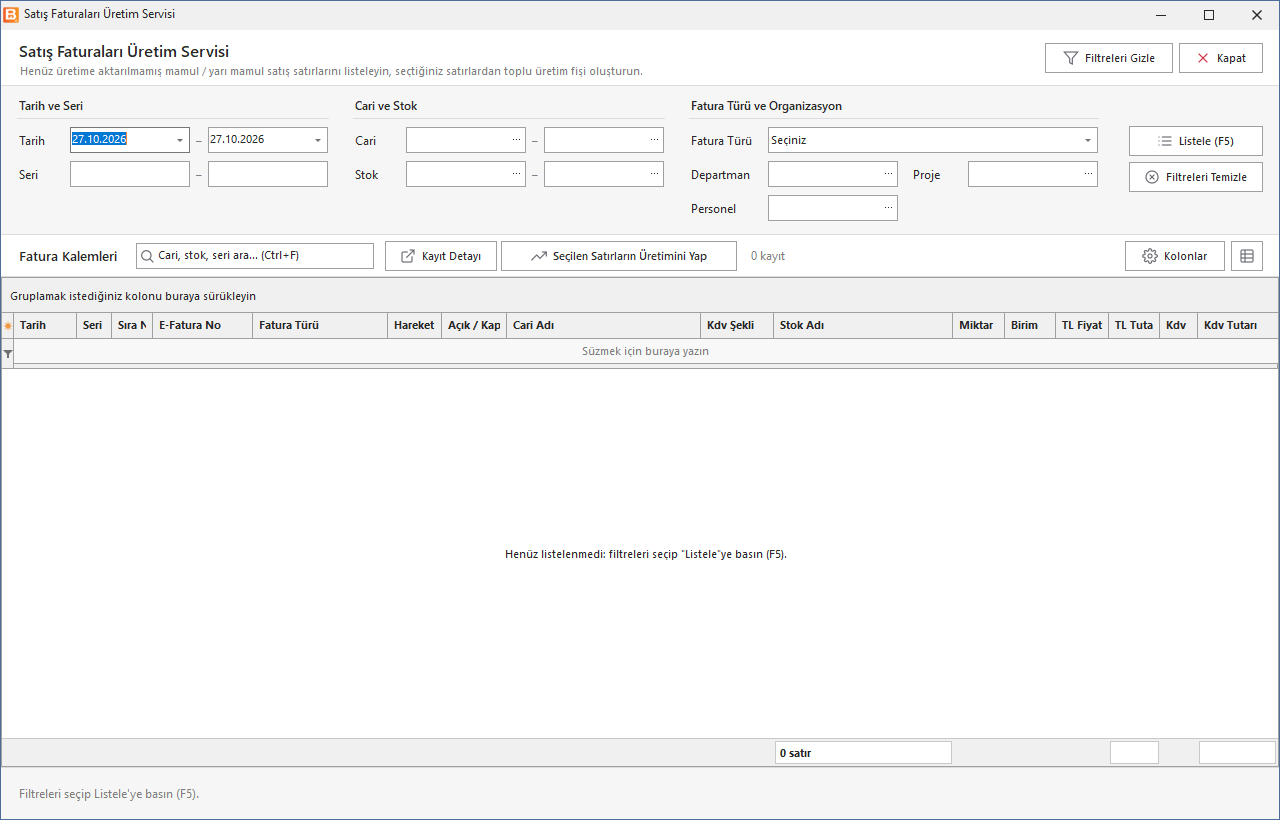Open the Cari end lookup ellipsis
This screenshot has height=820, width=1280.
point(654,140)
